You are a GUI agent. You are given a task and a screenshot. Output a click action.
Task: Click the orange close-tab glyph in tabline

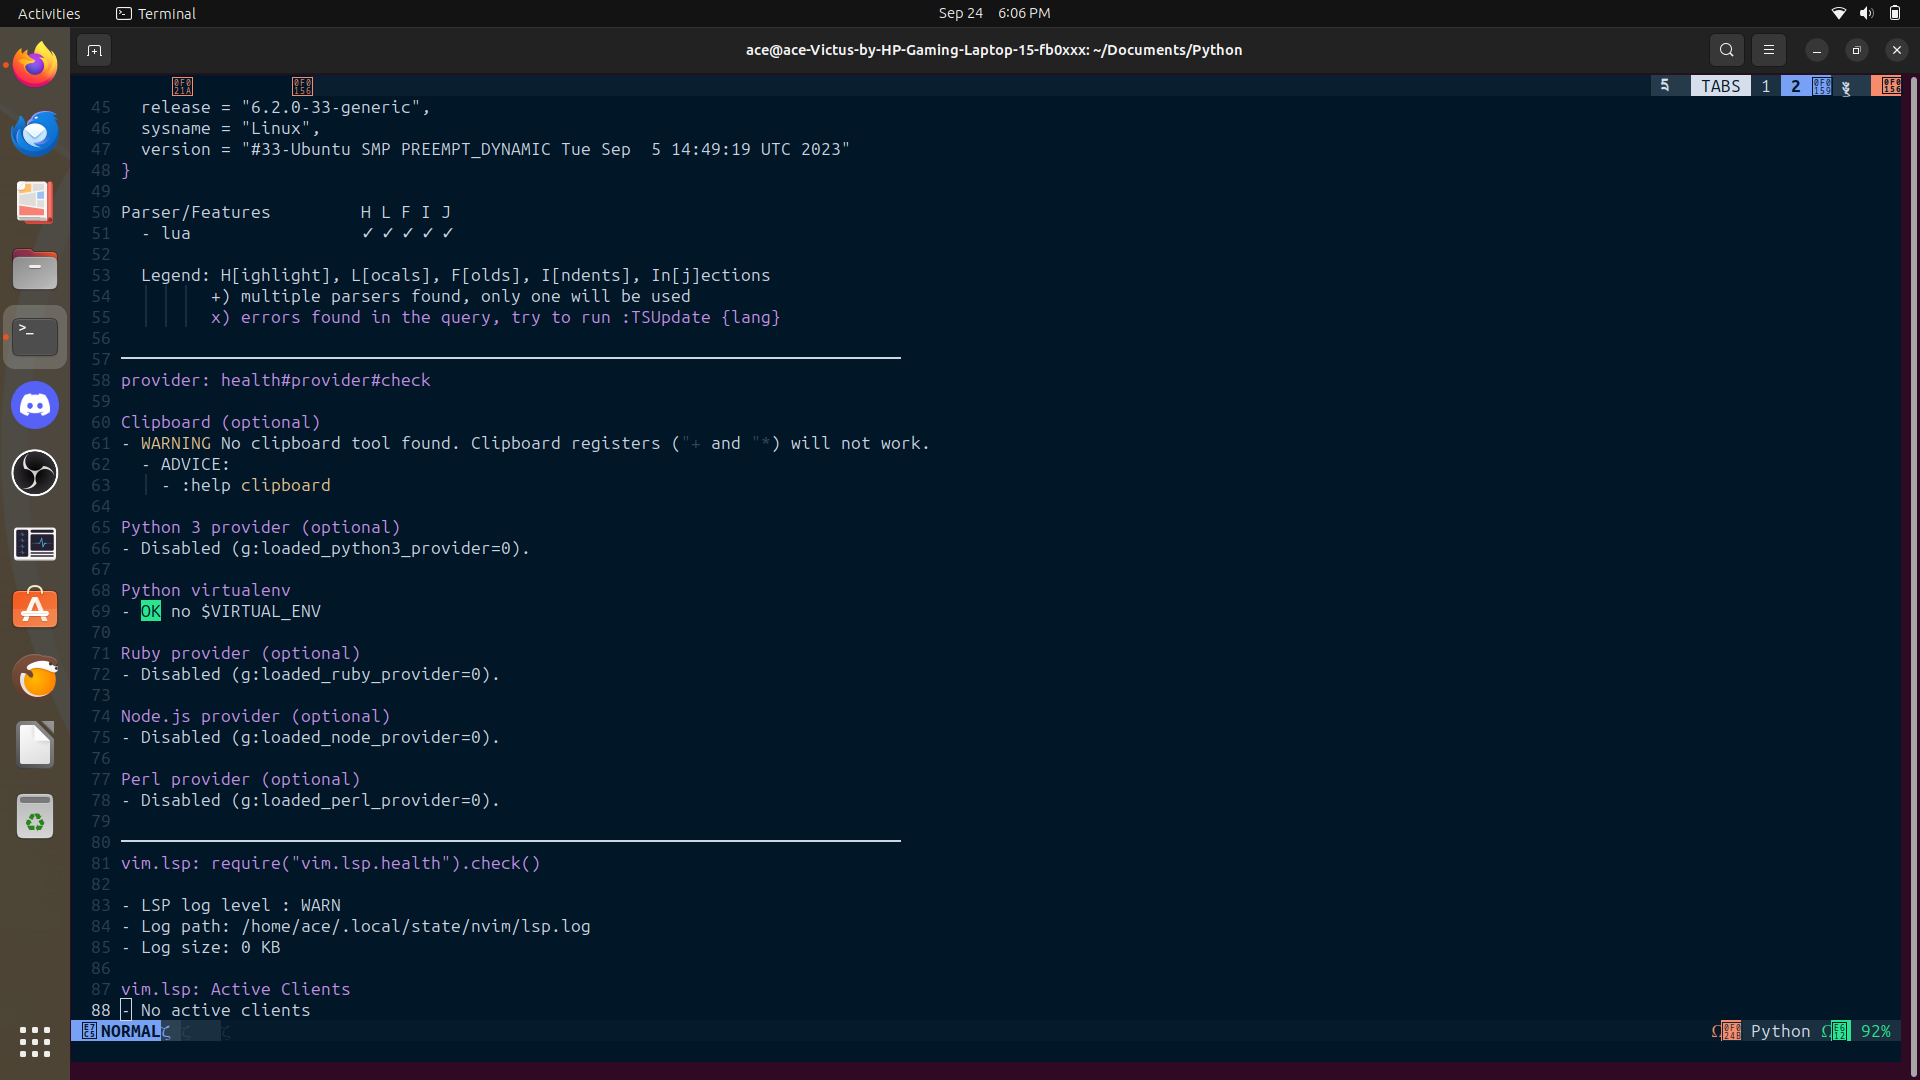[1890, 86]
